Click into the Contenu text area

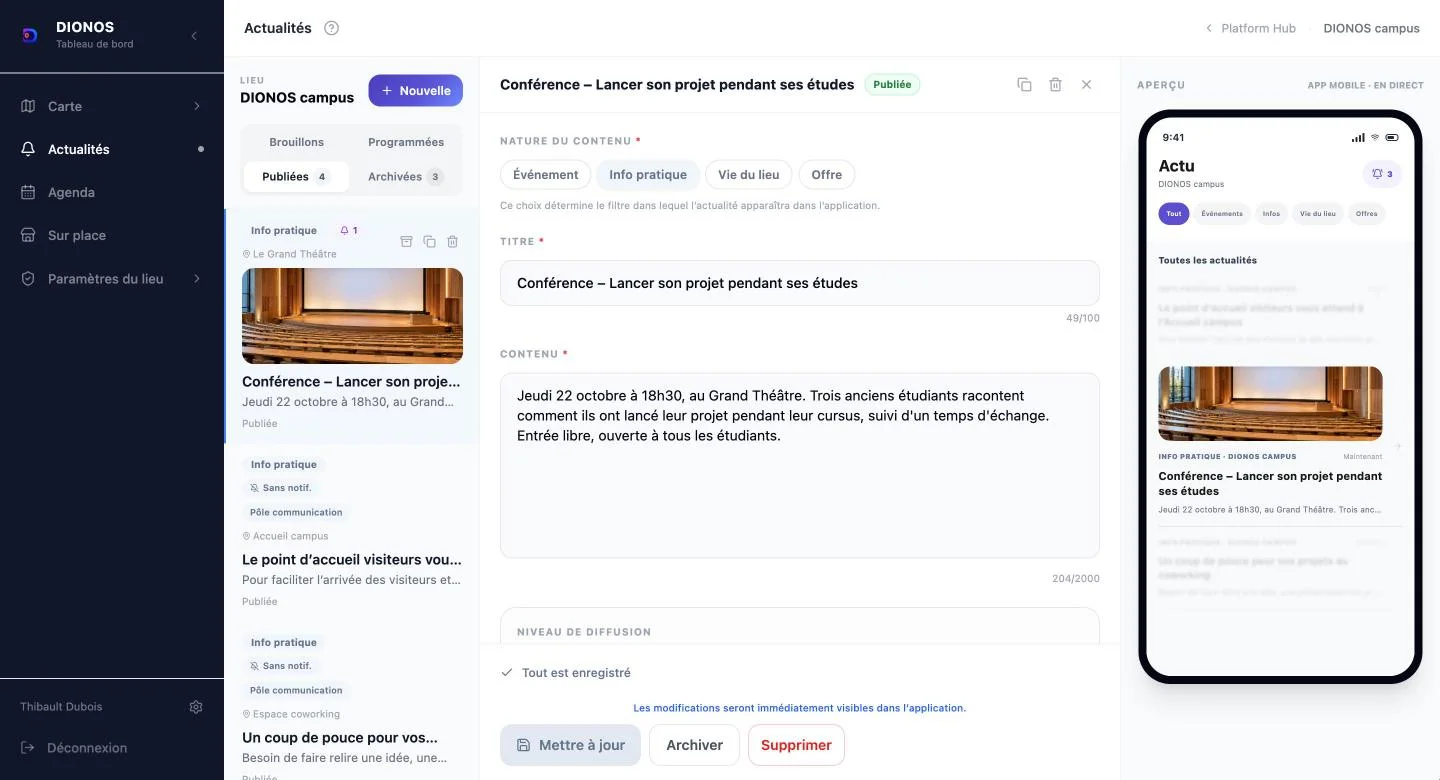[800, 466]
